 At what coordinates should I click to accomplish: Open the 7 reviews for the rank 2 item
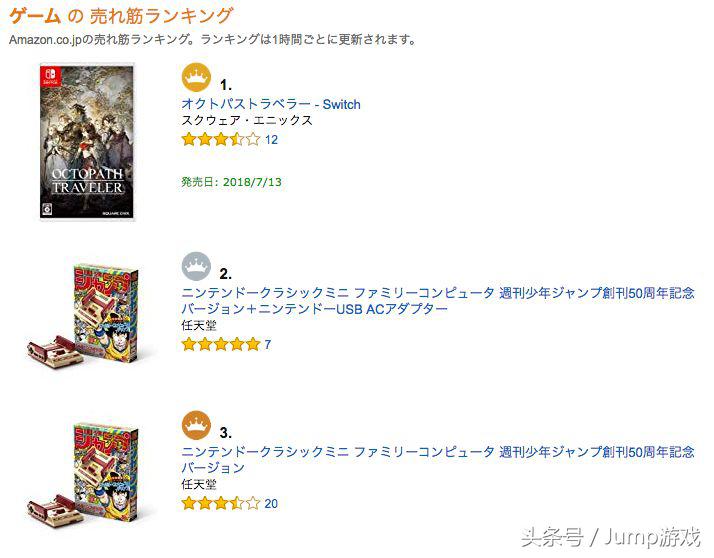(x=268, y=345)
